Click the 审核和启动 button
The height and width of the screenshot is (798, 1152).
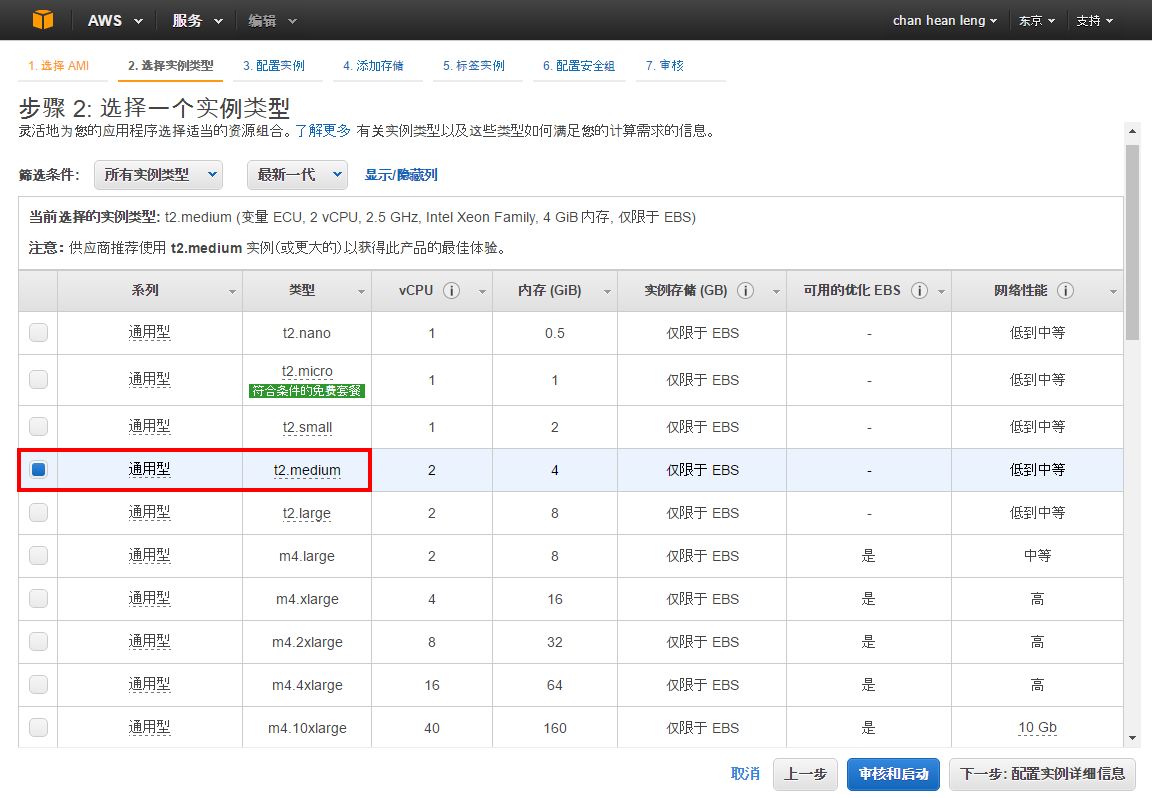pos(893,774)
